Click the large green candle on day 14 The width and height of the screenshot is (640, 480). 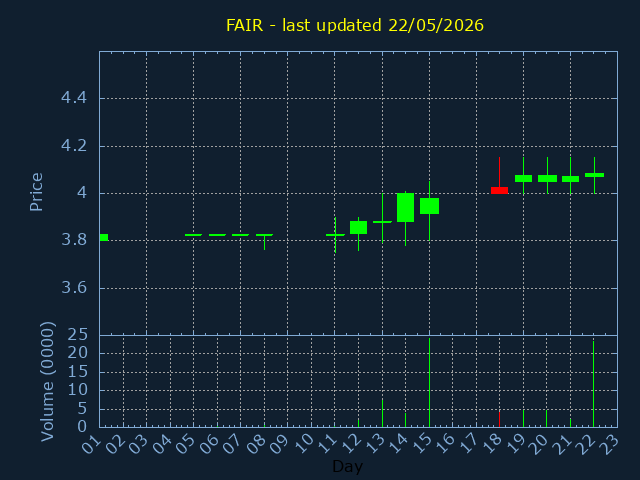click(x=405, y=207)
